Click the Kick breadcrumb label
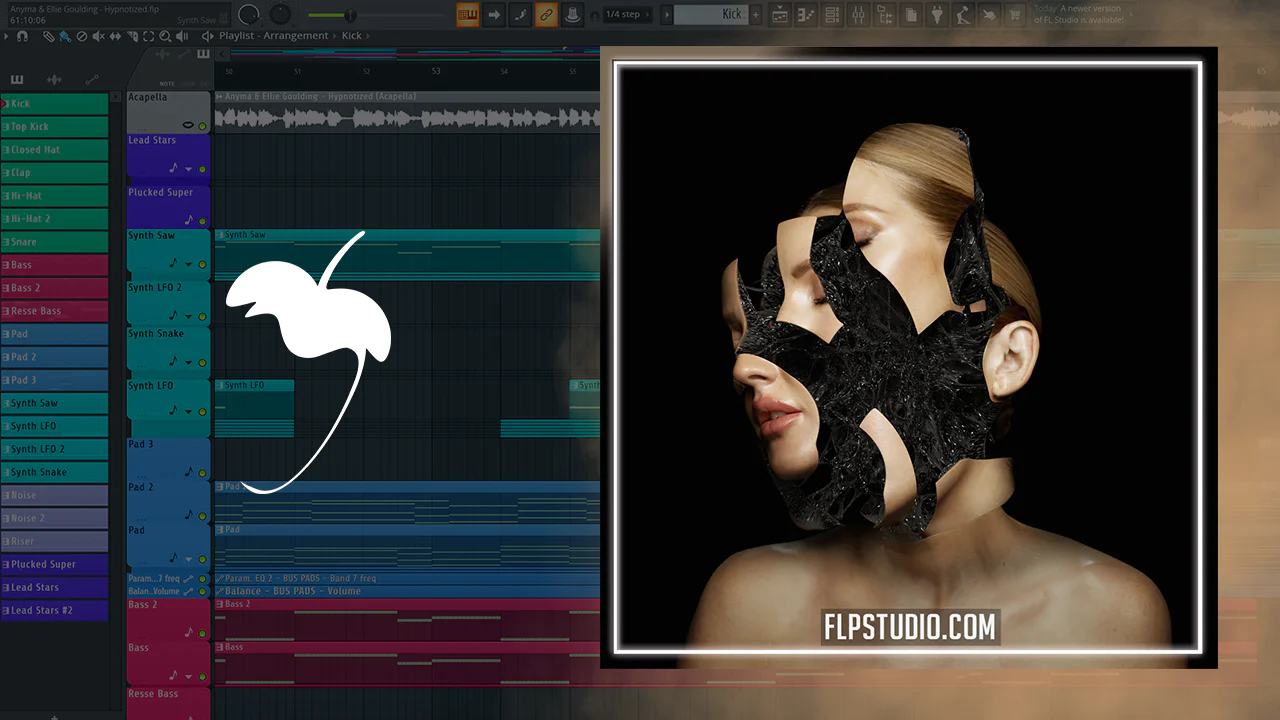The width and height of the screenshot is (1280, 720). coord(351,36)
